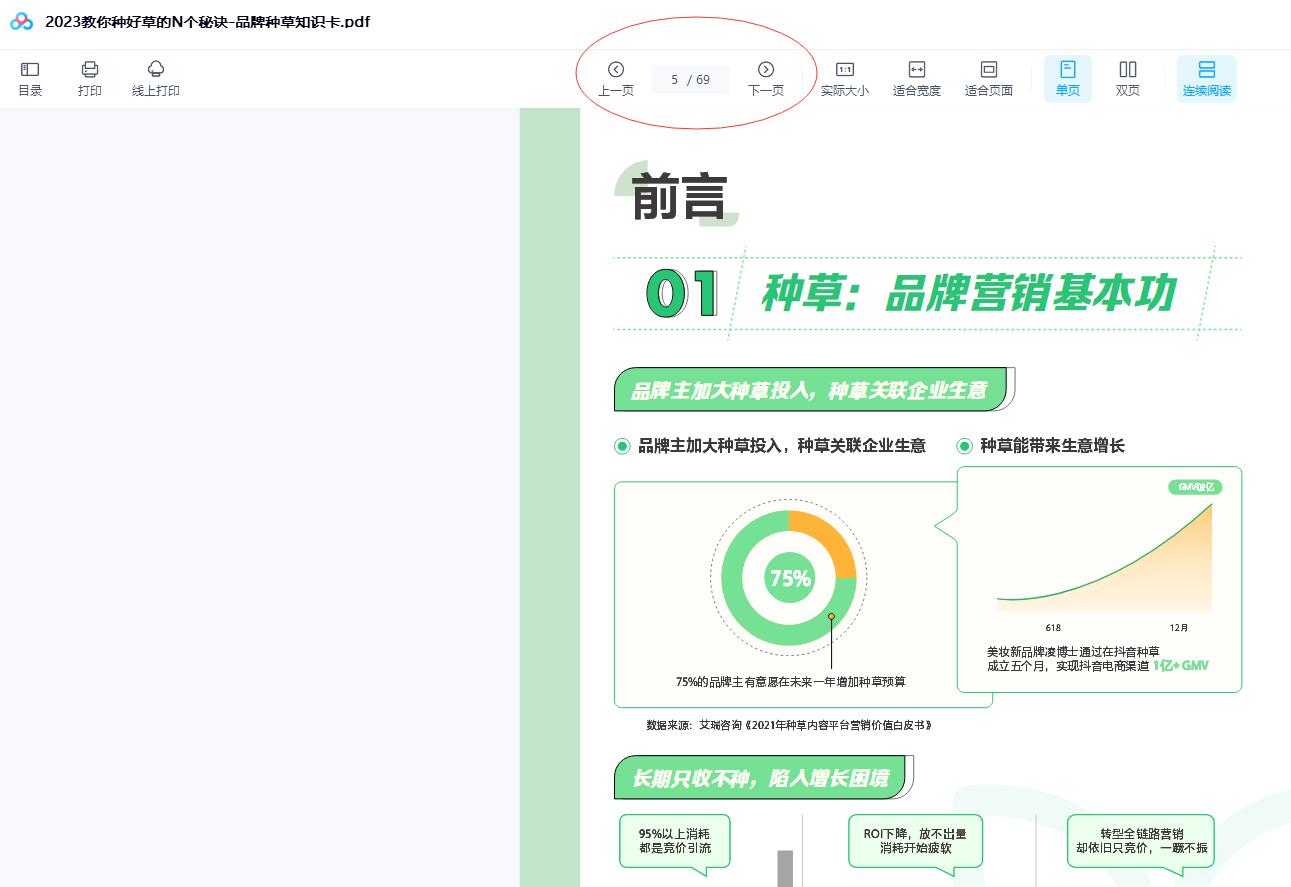
Task: Click the 前言 heading on the page
Action: click(679, 196)
